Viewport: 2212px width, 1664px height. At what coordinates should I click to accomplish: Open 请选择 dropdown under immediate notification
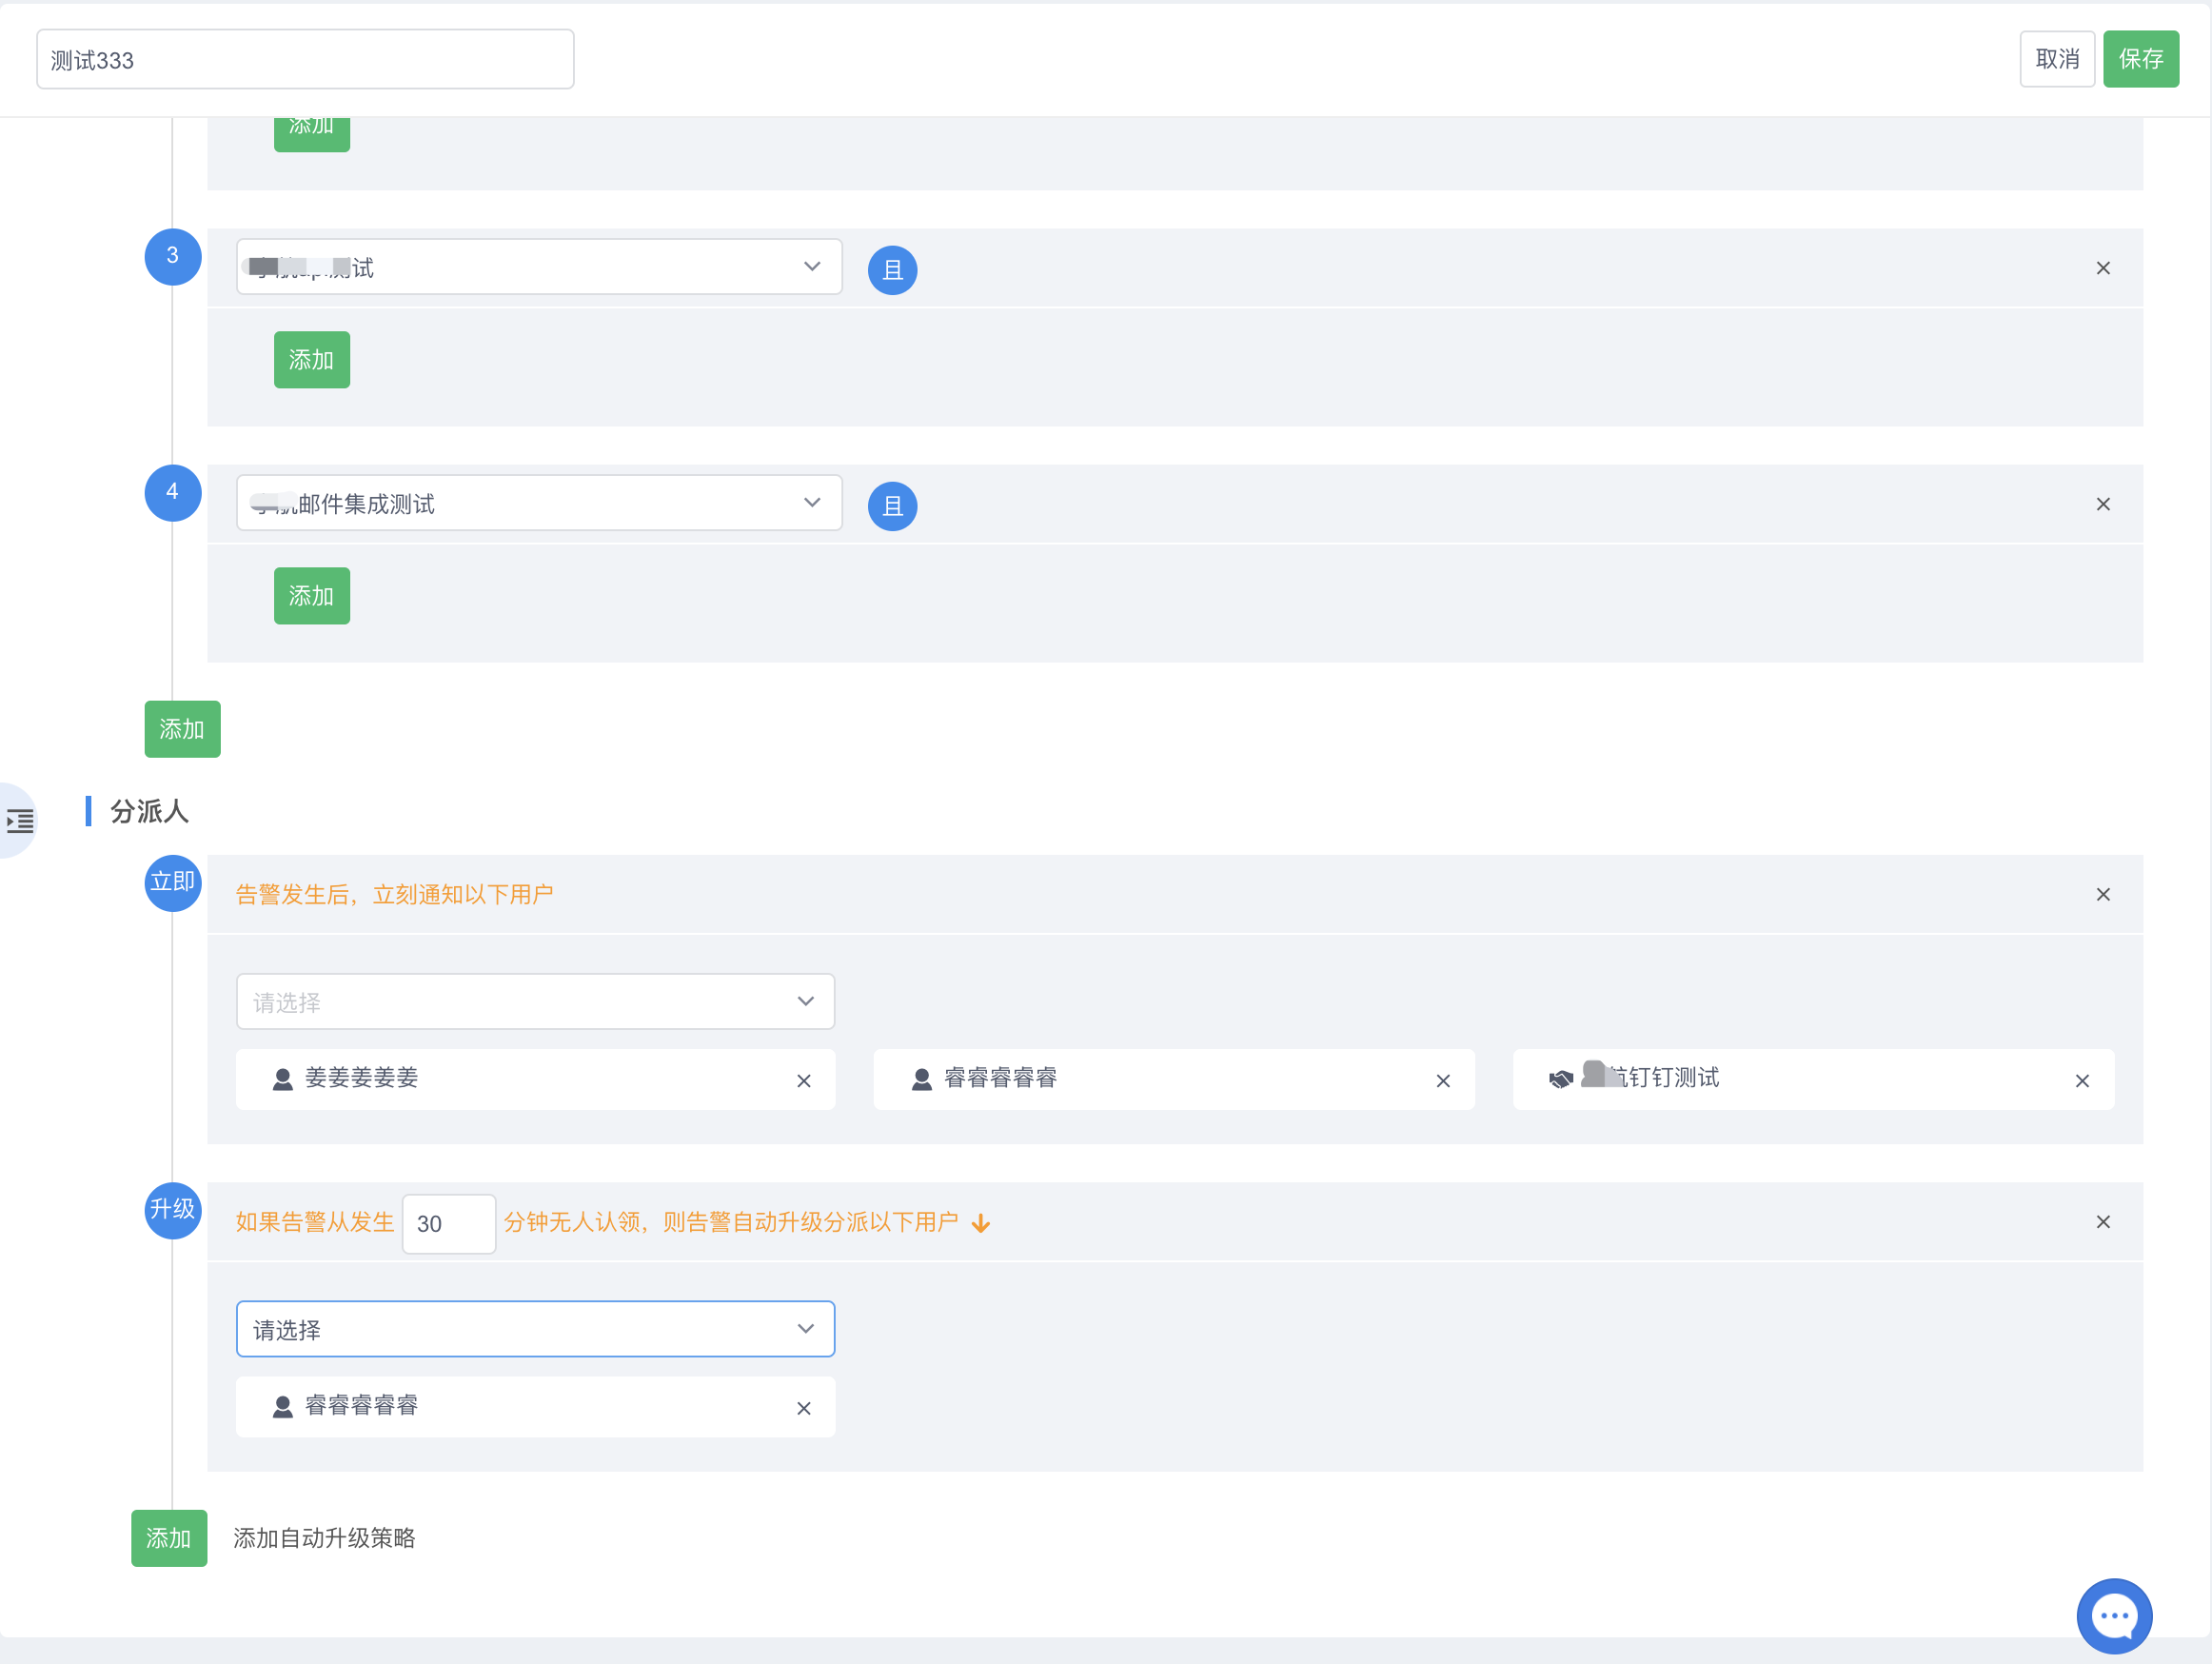[x=535, y=1001]
